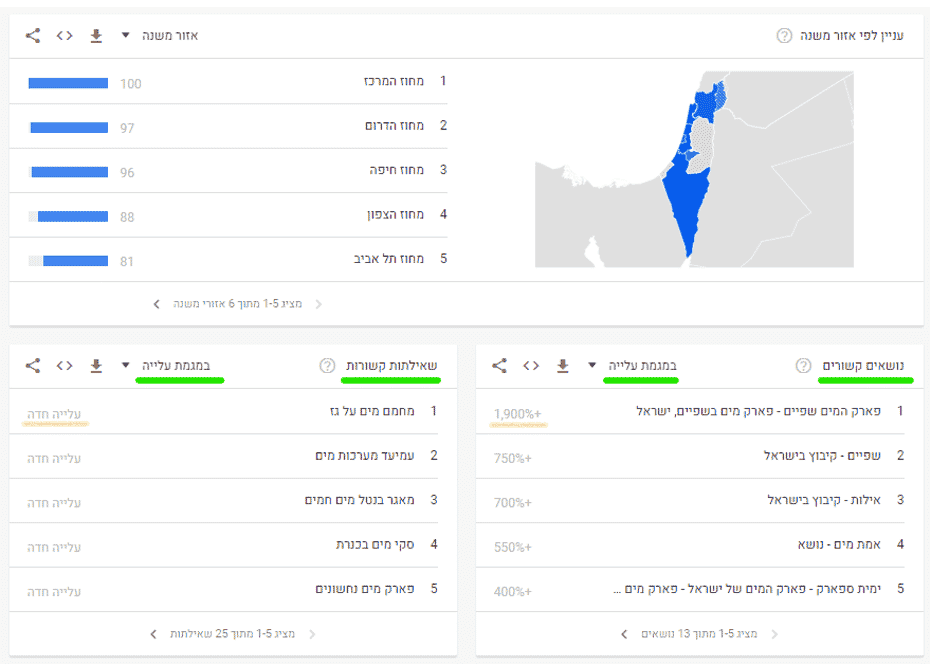
Task: Open embed code for שאילתות קשורות card
Action: [x=65, y=366]
